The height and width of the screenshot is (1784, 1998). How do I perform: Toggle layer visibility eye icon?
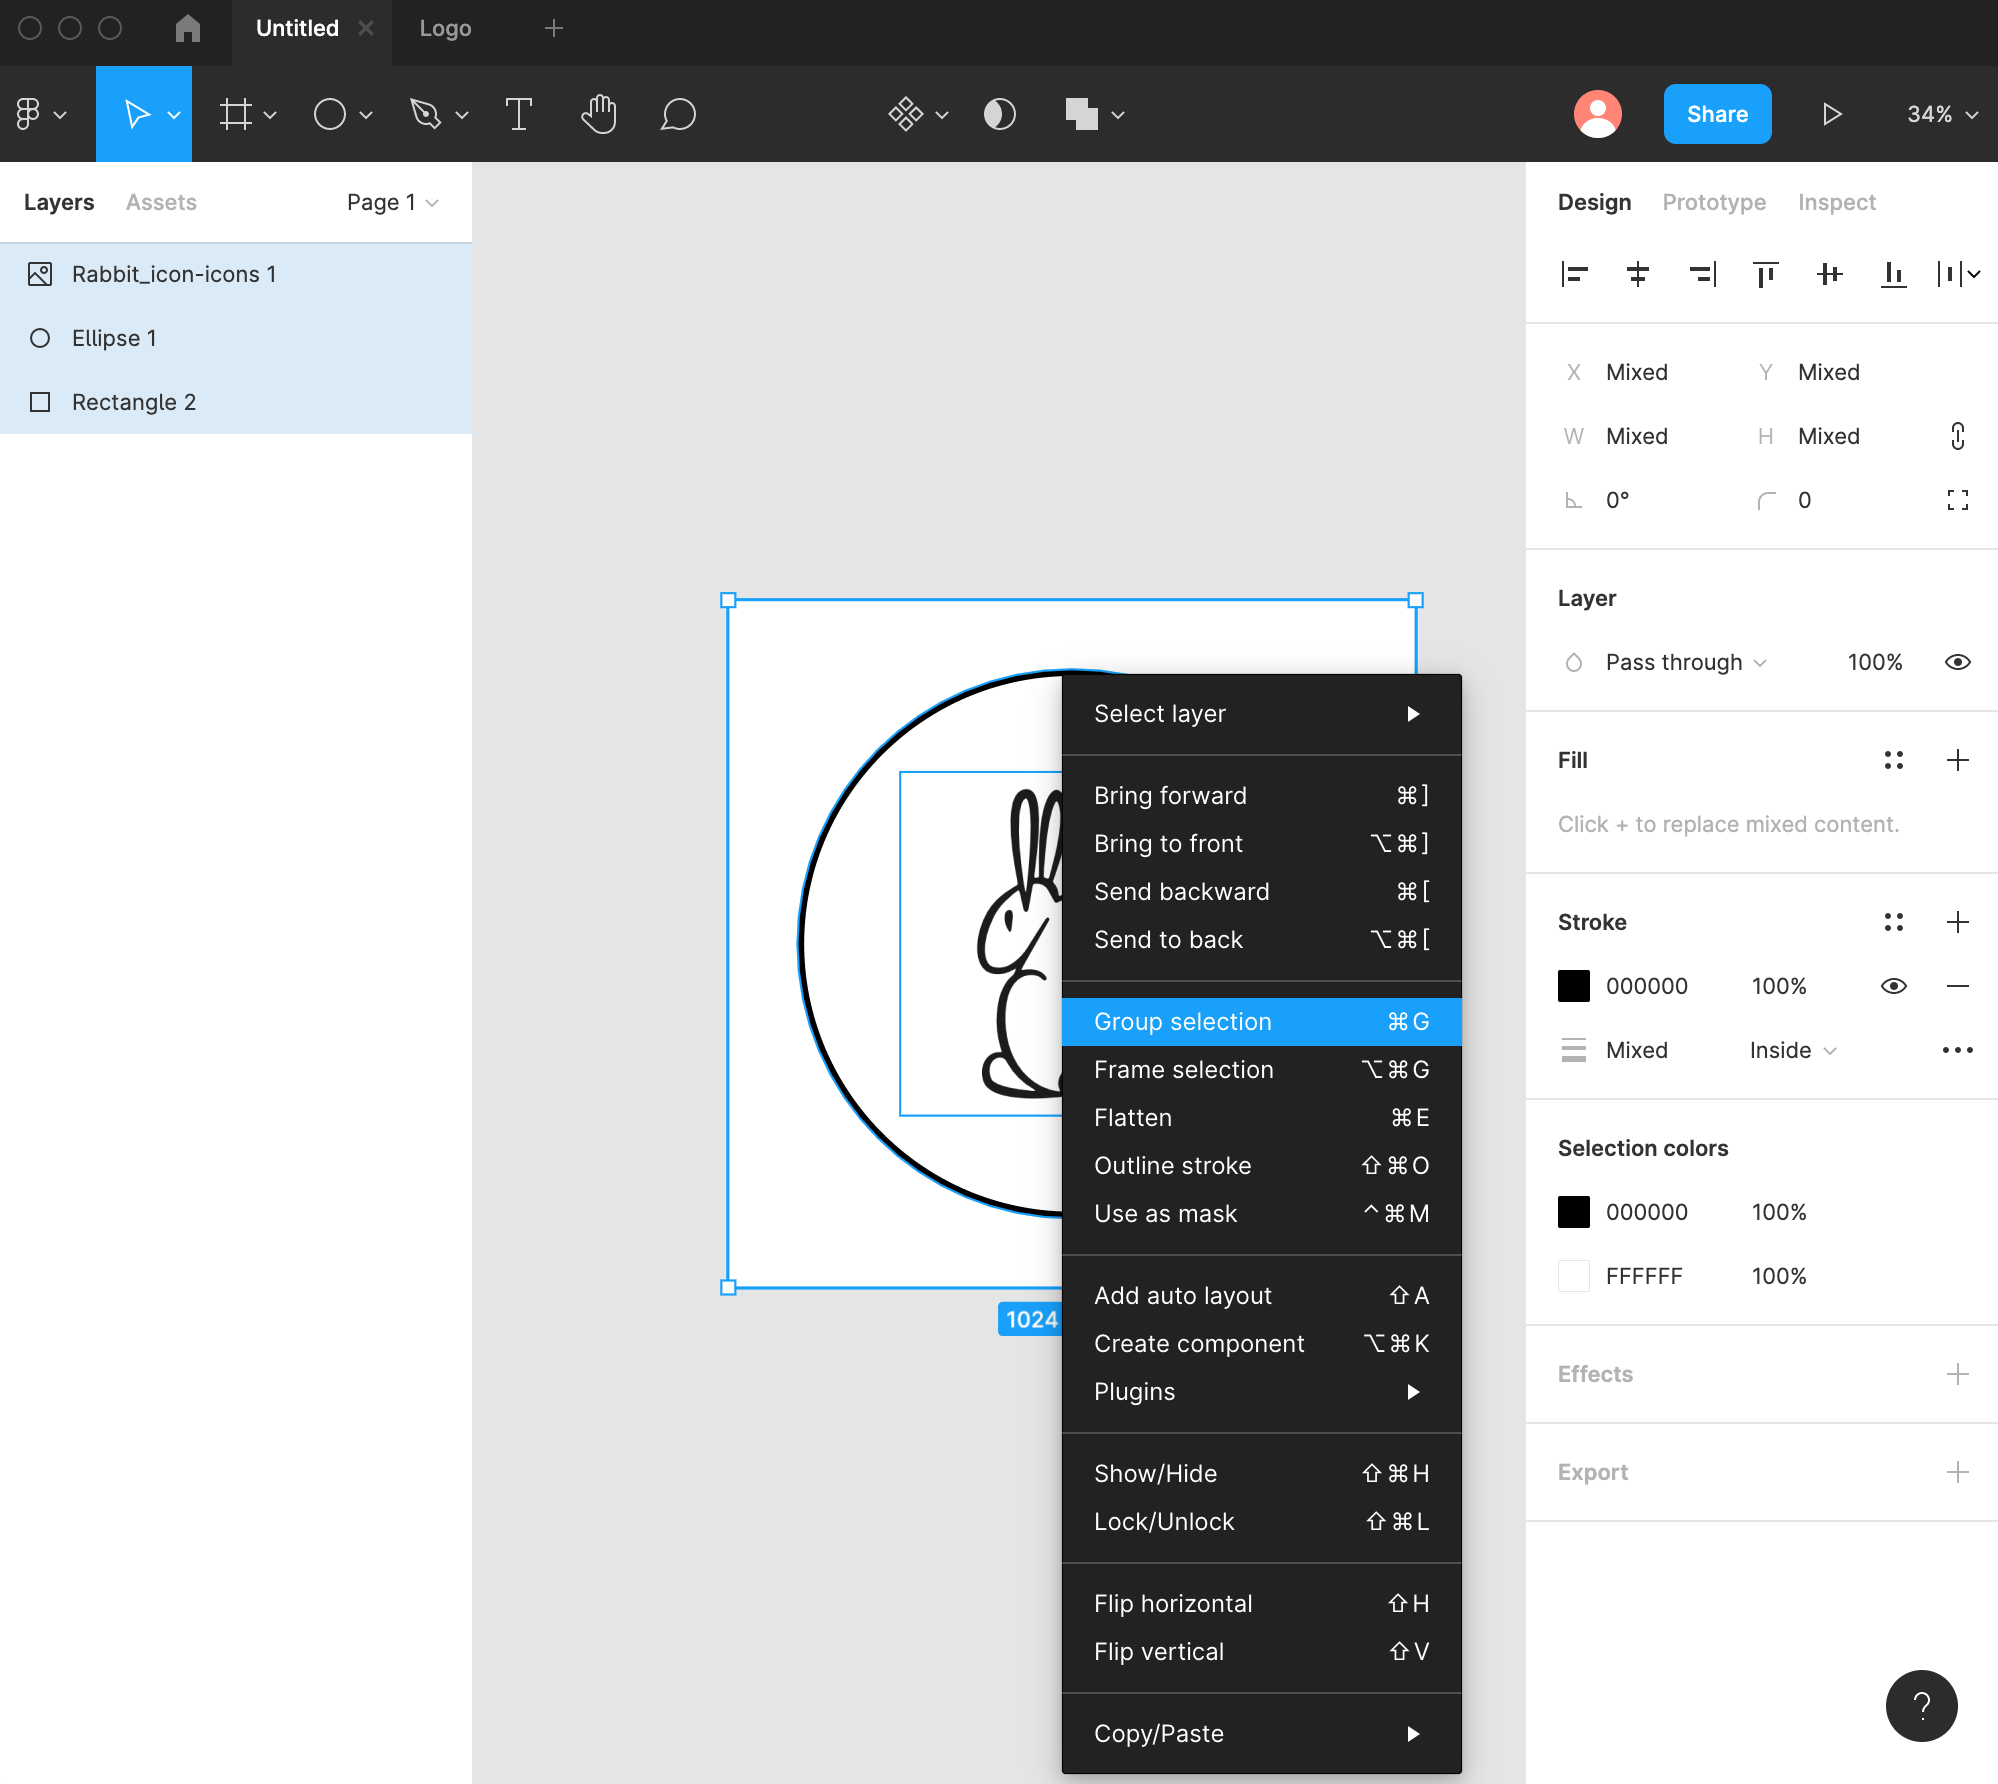tap(1957, 662)
